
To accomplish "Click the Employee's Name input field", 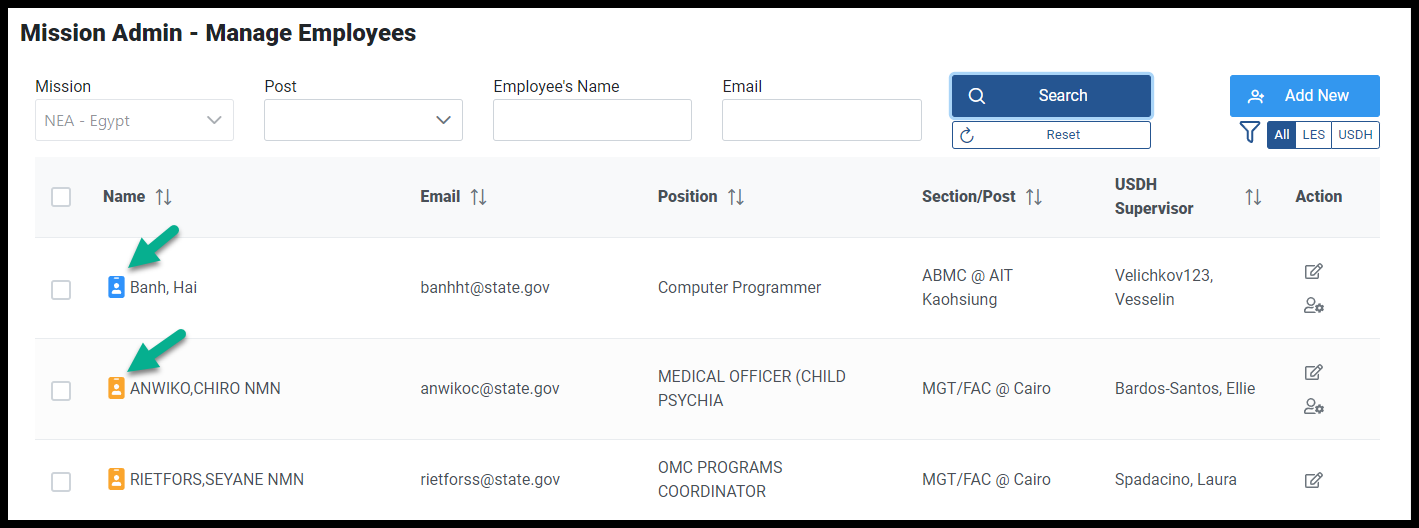I will click(x=592, y=120).
